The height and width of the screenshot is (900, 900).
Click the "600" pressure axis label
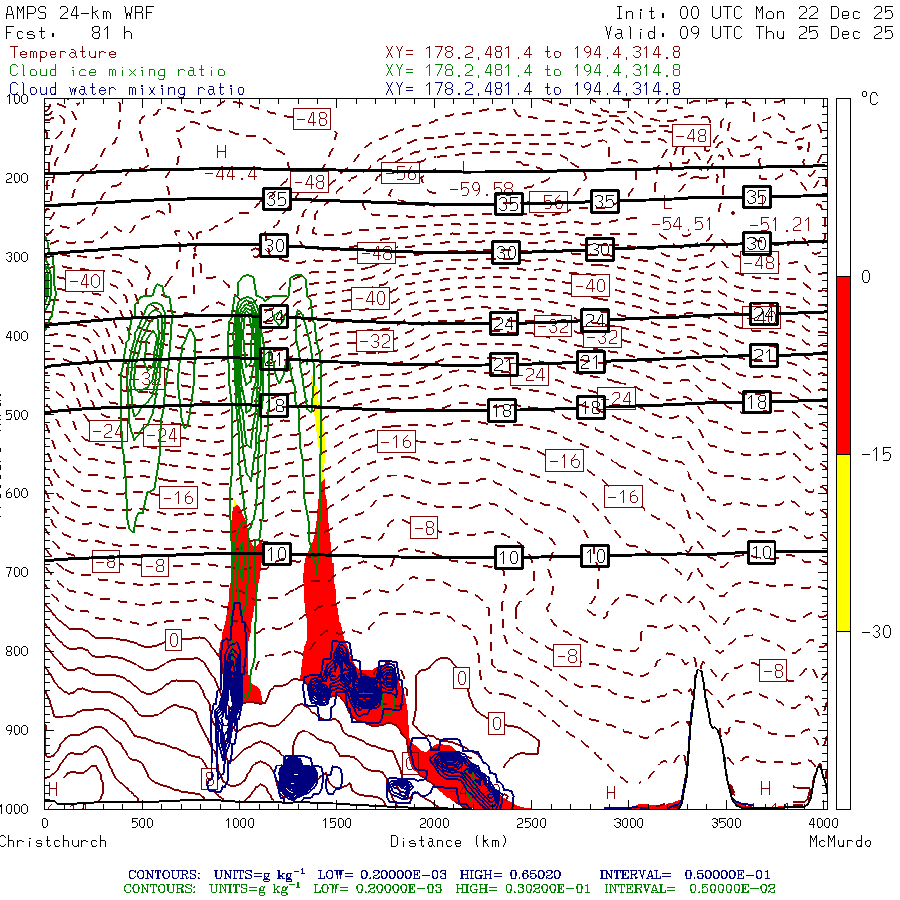click(17, 494)
